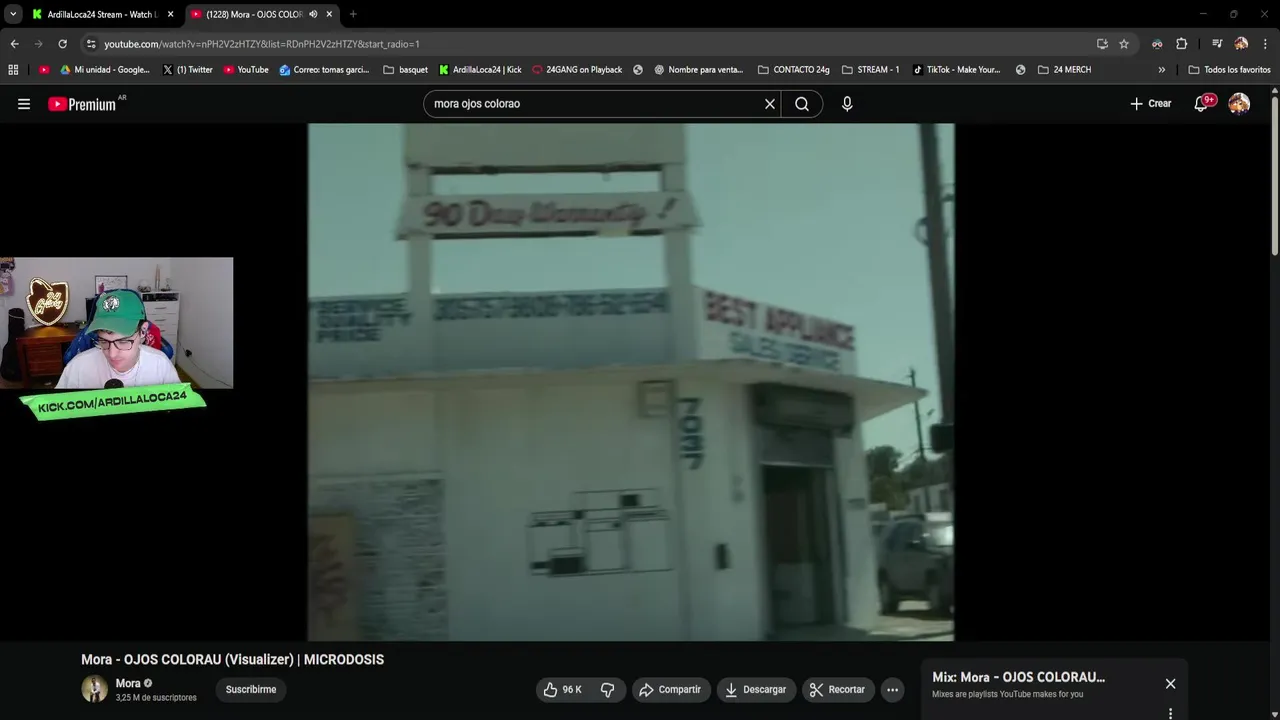Expand the basquet bookmark folder

405,70
